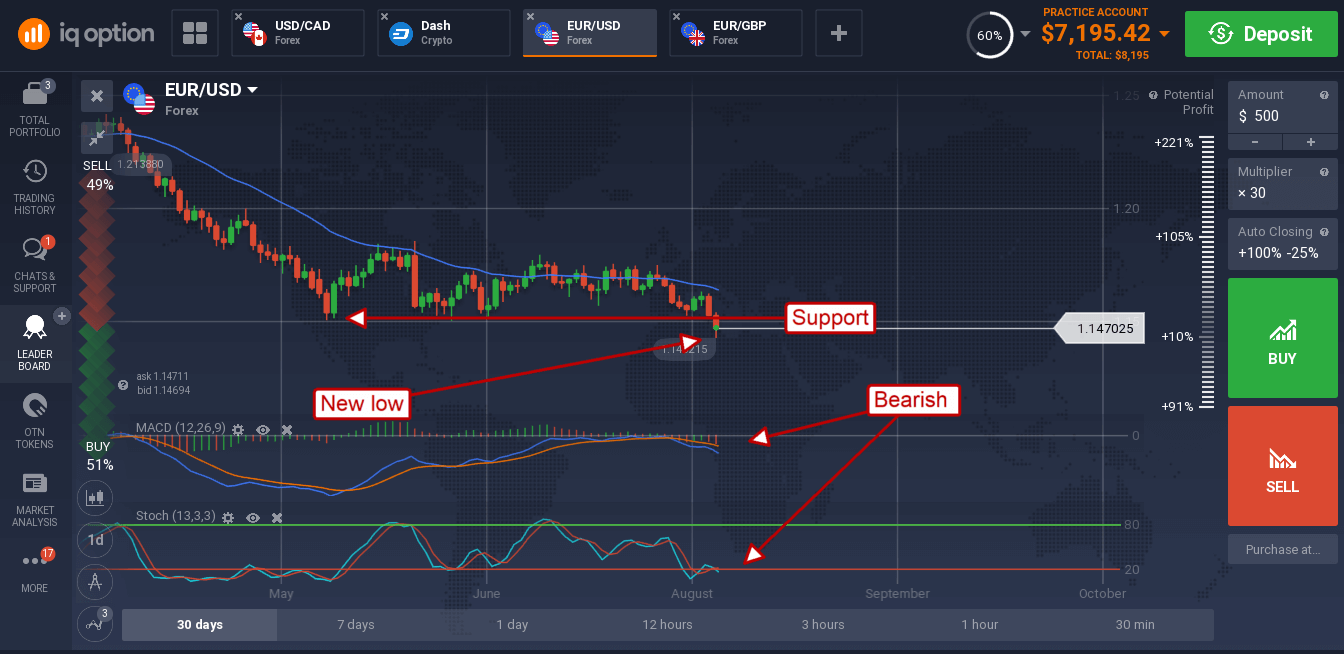The height and width of the screenshot is (654, 1344).
Task: Open OTN Tokens section
Action: (x=34, y=421)
